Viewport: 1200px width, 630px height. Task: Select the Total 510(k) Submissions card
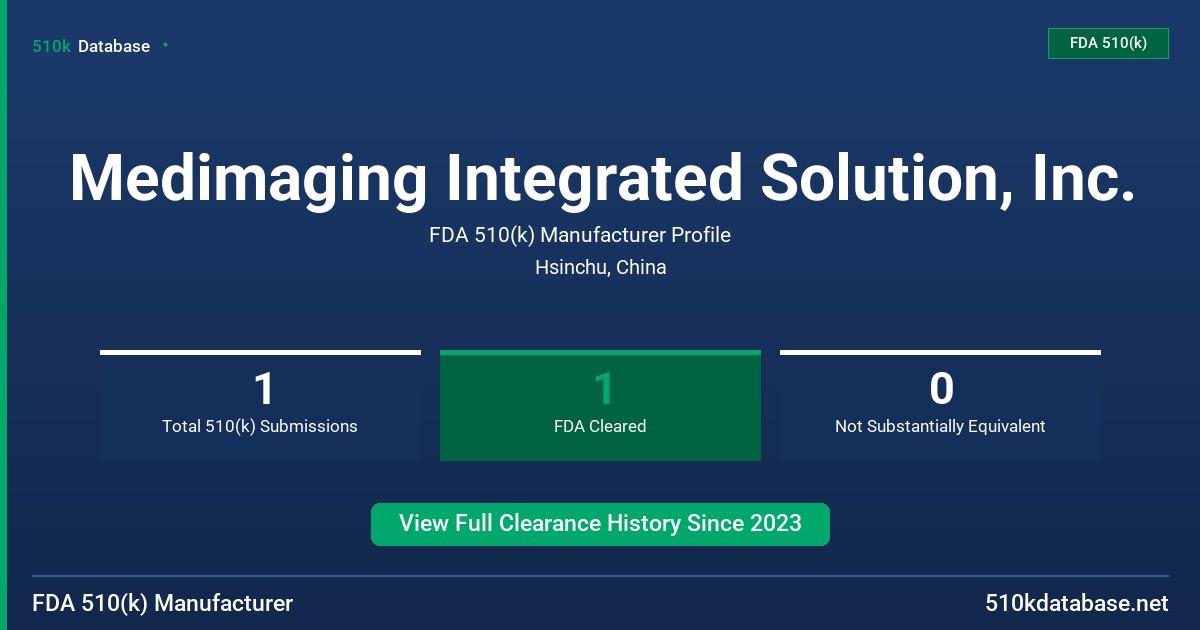point(260,405)
